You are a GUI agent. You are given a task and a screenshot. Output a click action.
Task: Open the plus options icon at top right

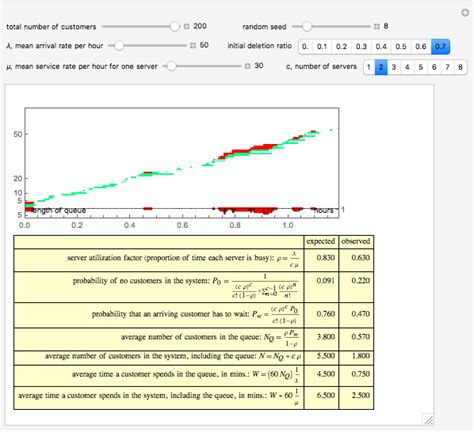tap(465, 13)
